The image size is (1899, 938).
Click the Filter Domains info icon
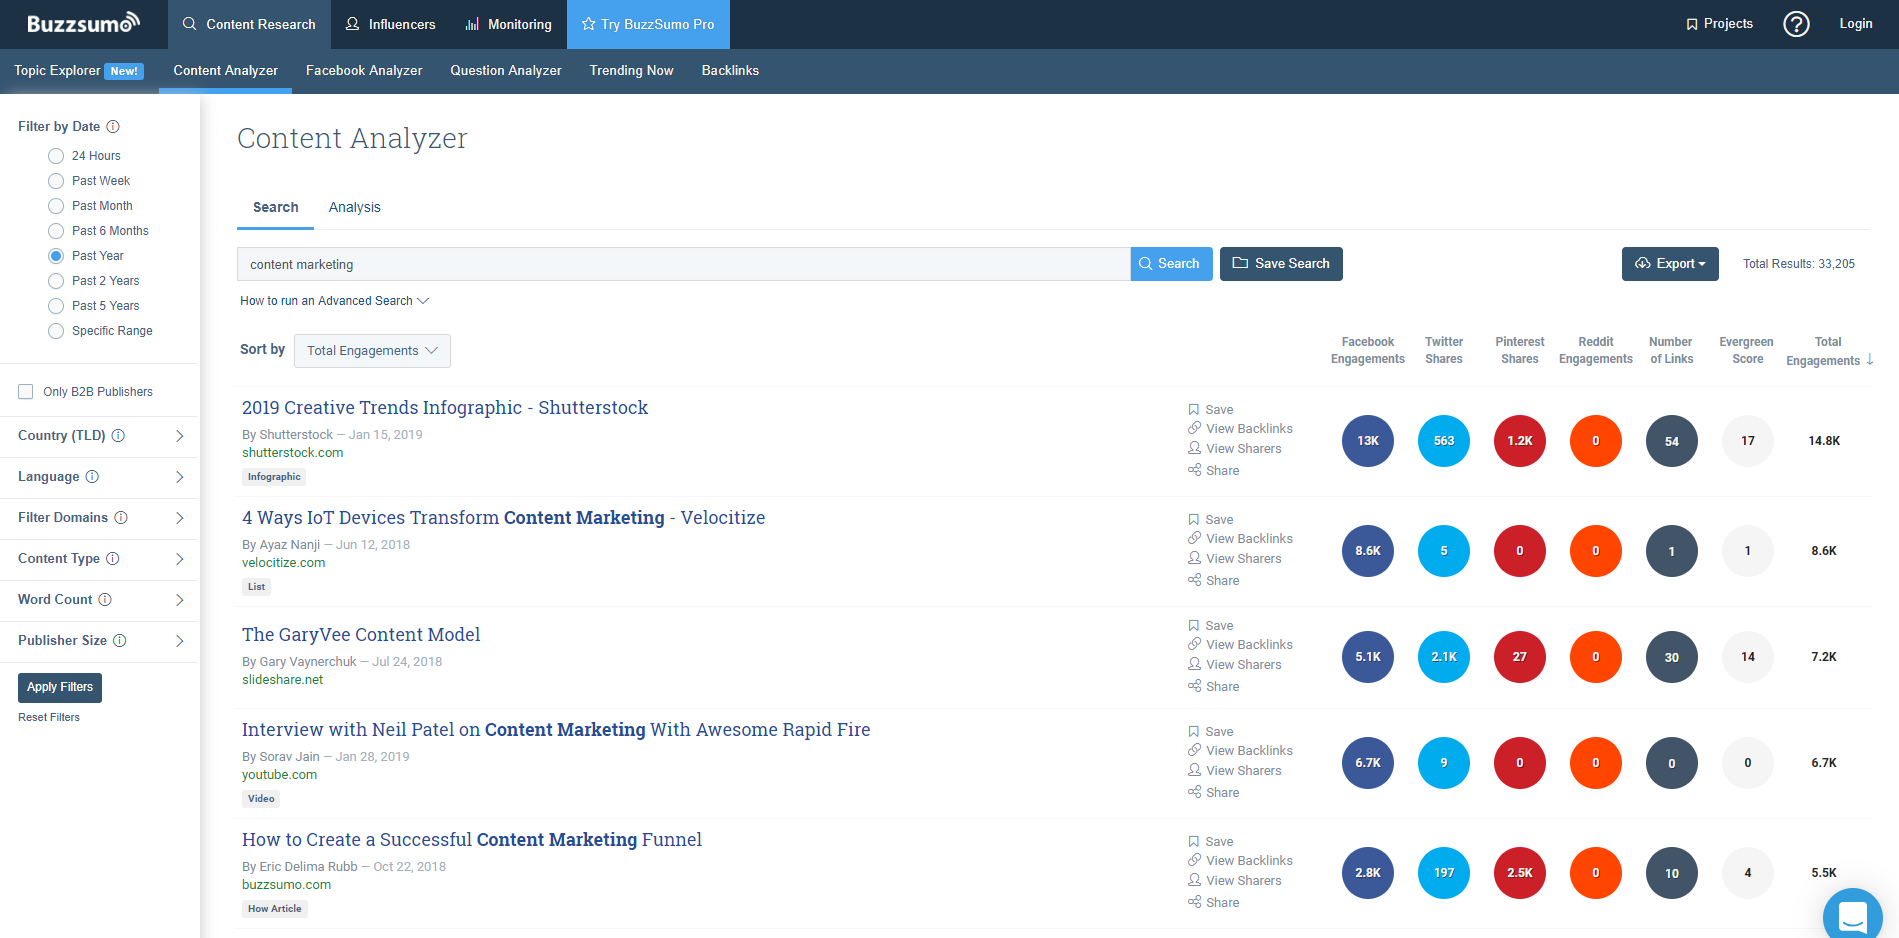121,518
